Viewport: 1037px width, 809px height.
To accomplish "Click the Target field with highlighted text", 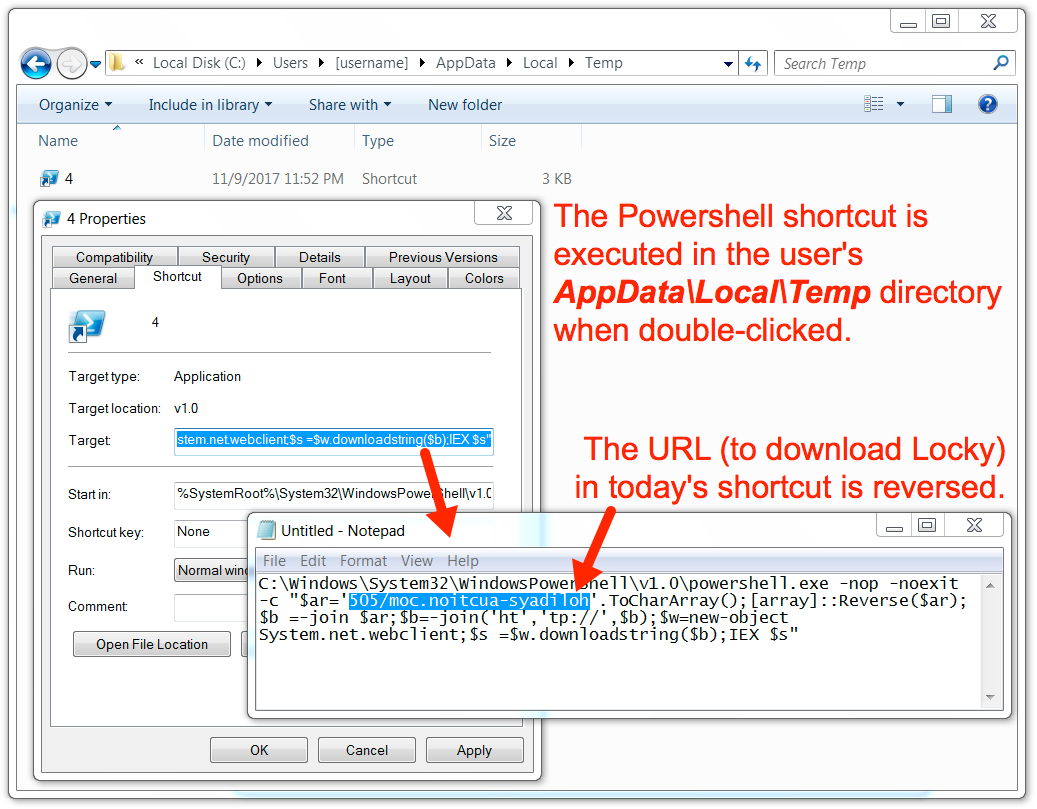I will click(334, 440).
